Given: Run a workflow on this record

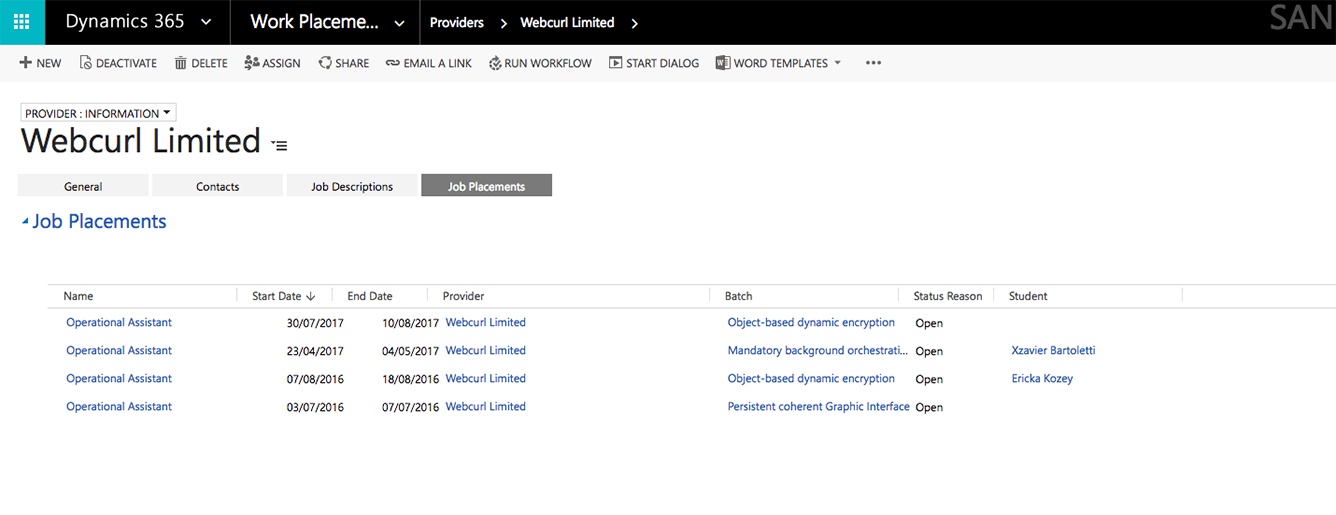Looking at the screenshot, I should tap(540, 63).
